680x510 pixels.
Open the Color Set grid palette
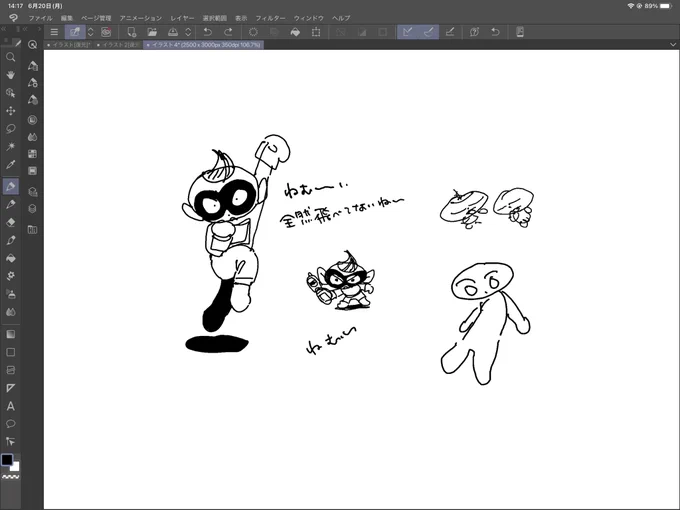(33, 154)
